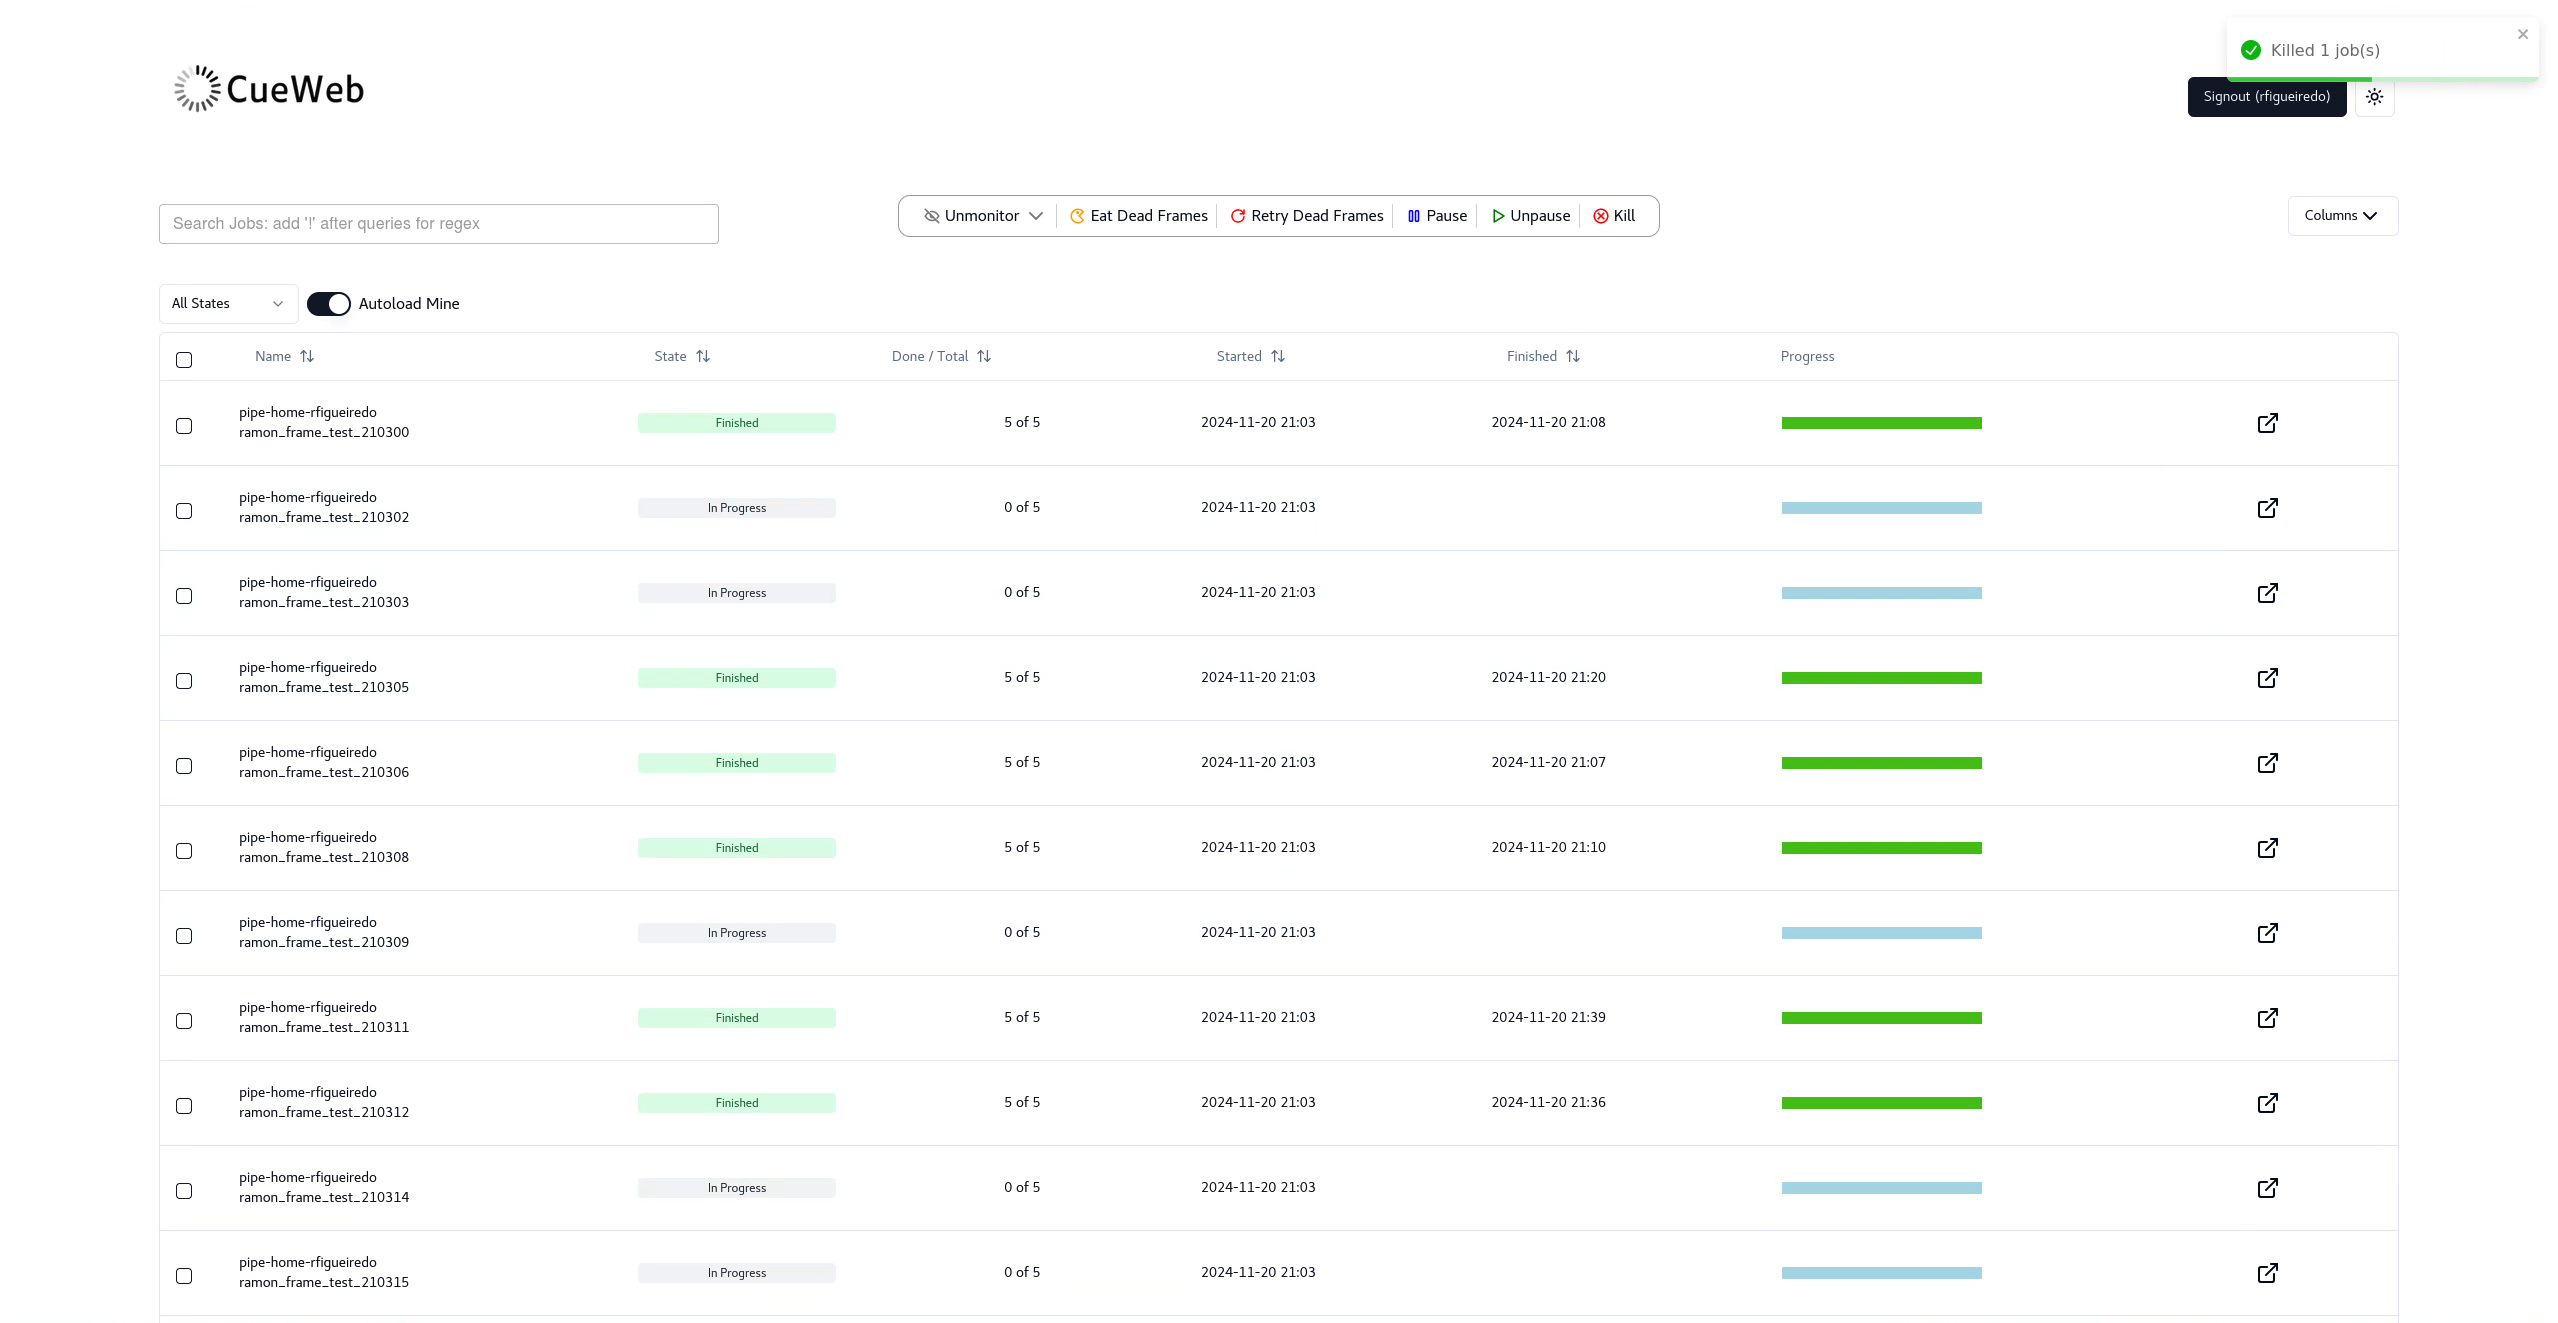Screen dimensions: 2558x1323
Task: Check job ramon_frame_test_210300
Action: point(184,426)
